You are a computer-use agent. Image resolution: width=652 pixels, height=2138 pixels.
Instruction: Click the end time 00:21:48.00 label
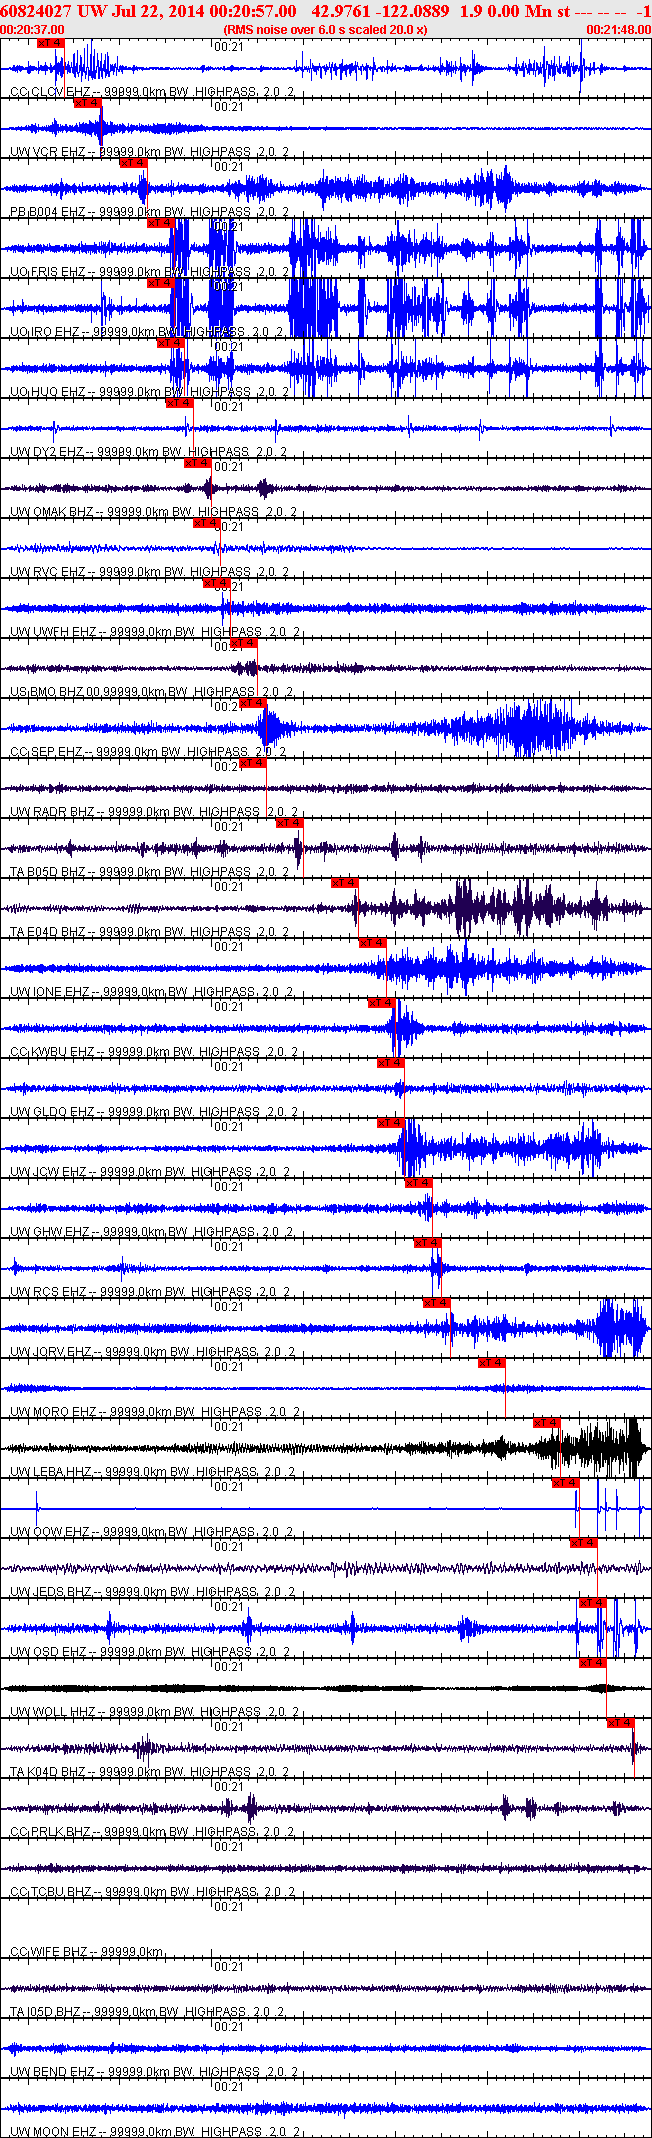click(x=618, y=30)
